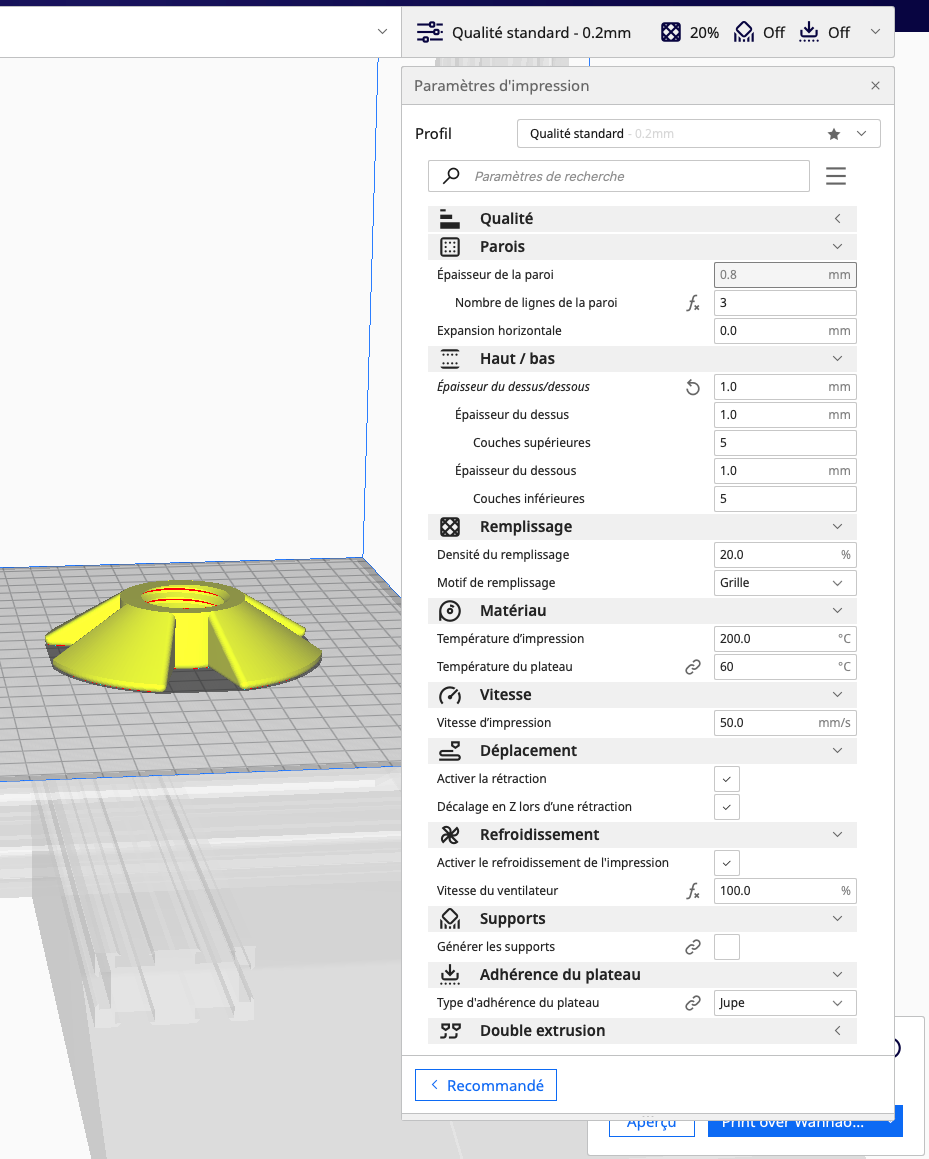Viewport: 929px width, 1159px height.
Task: Click the Épaisseur du dessous value field
Action: point(785,471)
